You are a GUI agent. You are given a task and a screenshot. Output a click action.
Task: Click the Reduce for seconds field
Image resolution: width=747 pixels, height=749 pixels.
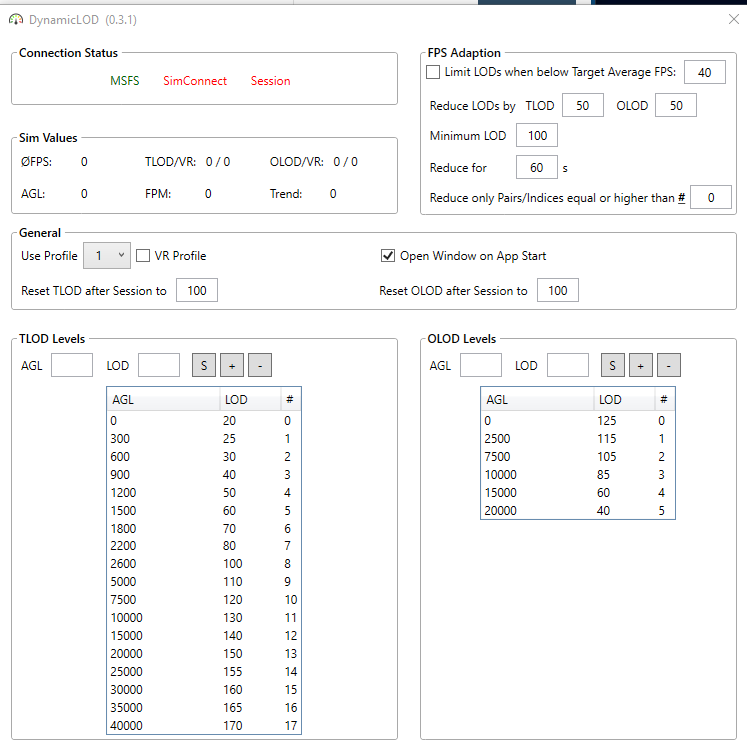537,167
